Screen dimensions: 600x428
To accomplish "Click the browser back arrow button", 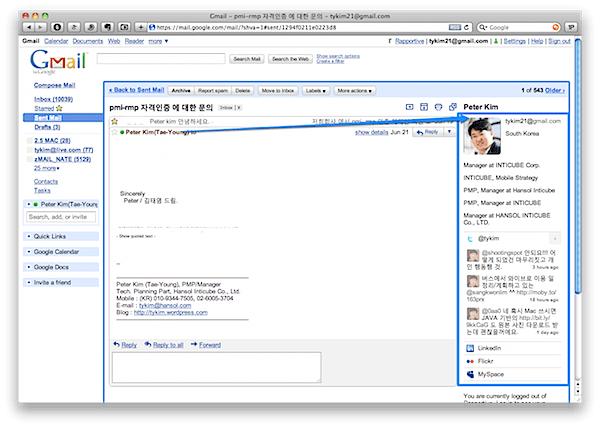I will 28,27.
